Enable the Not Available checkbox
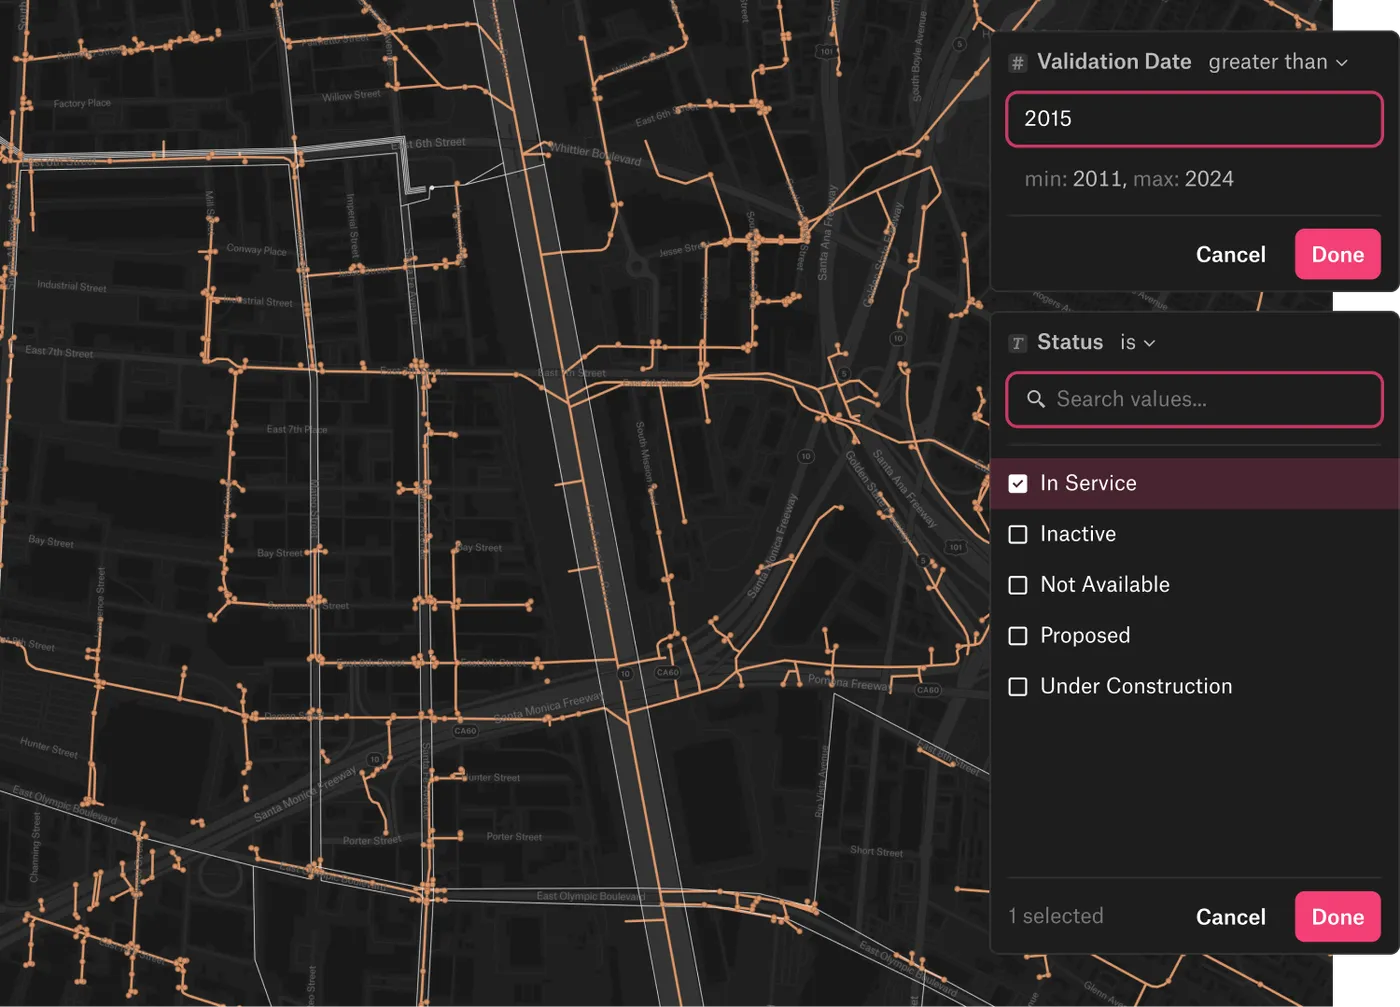Screen dimensions: 1400x1007 (x=1018, y=585)
